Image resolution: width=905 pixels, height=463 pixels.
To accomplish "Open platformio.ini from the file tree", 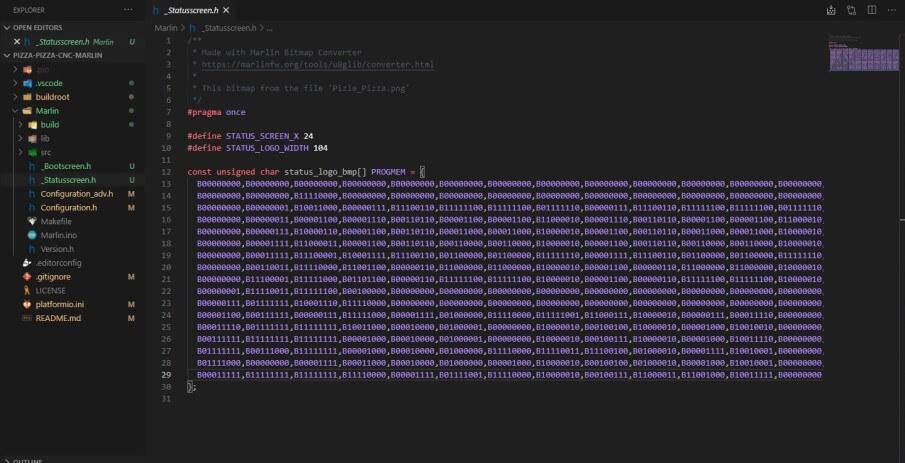I will (x=59, y=303).
